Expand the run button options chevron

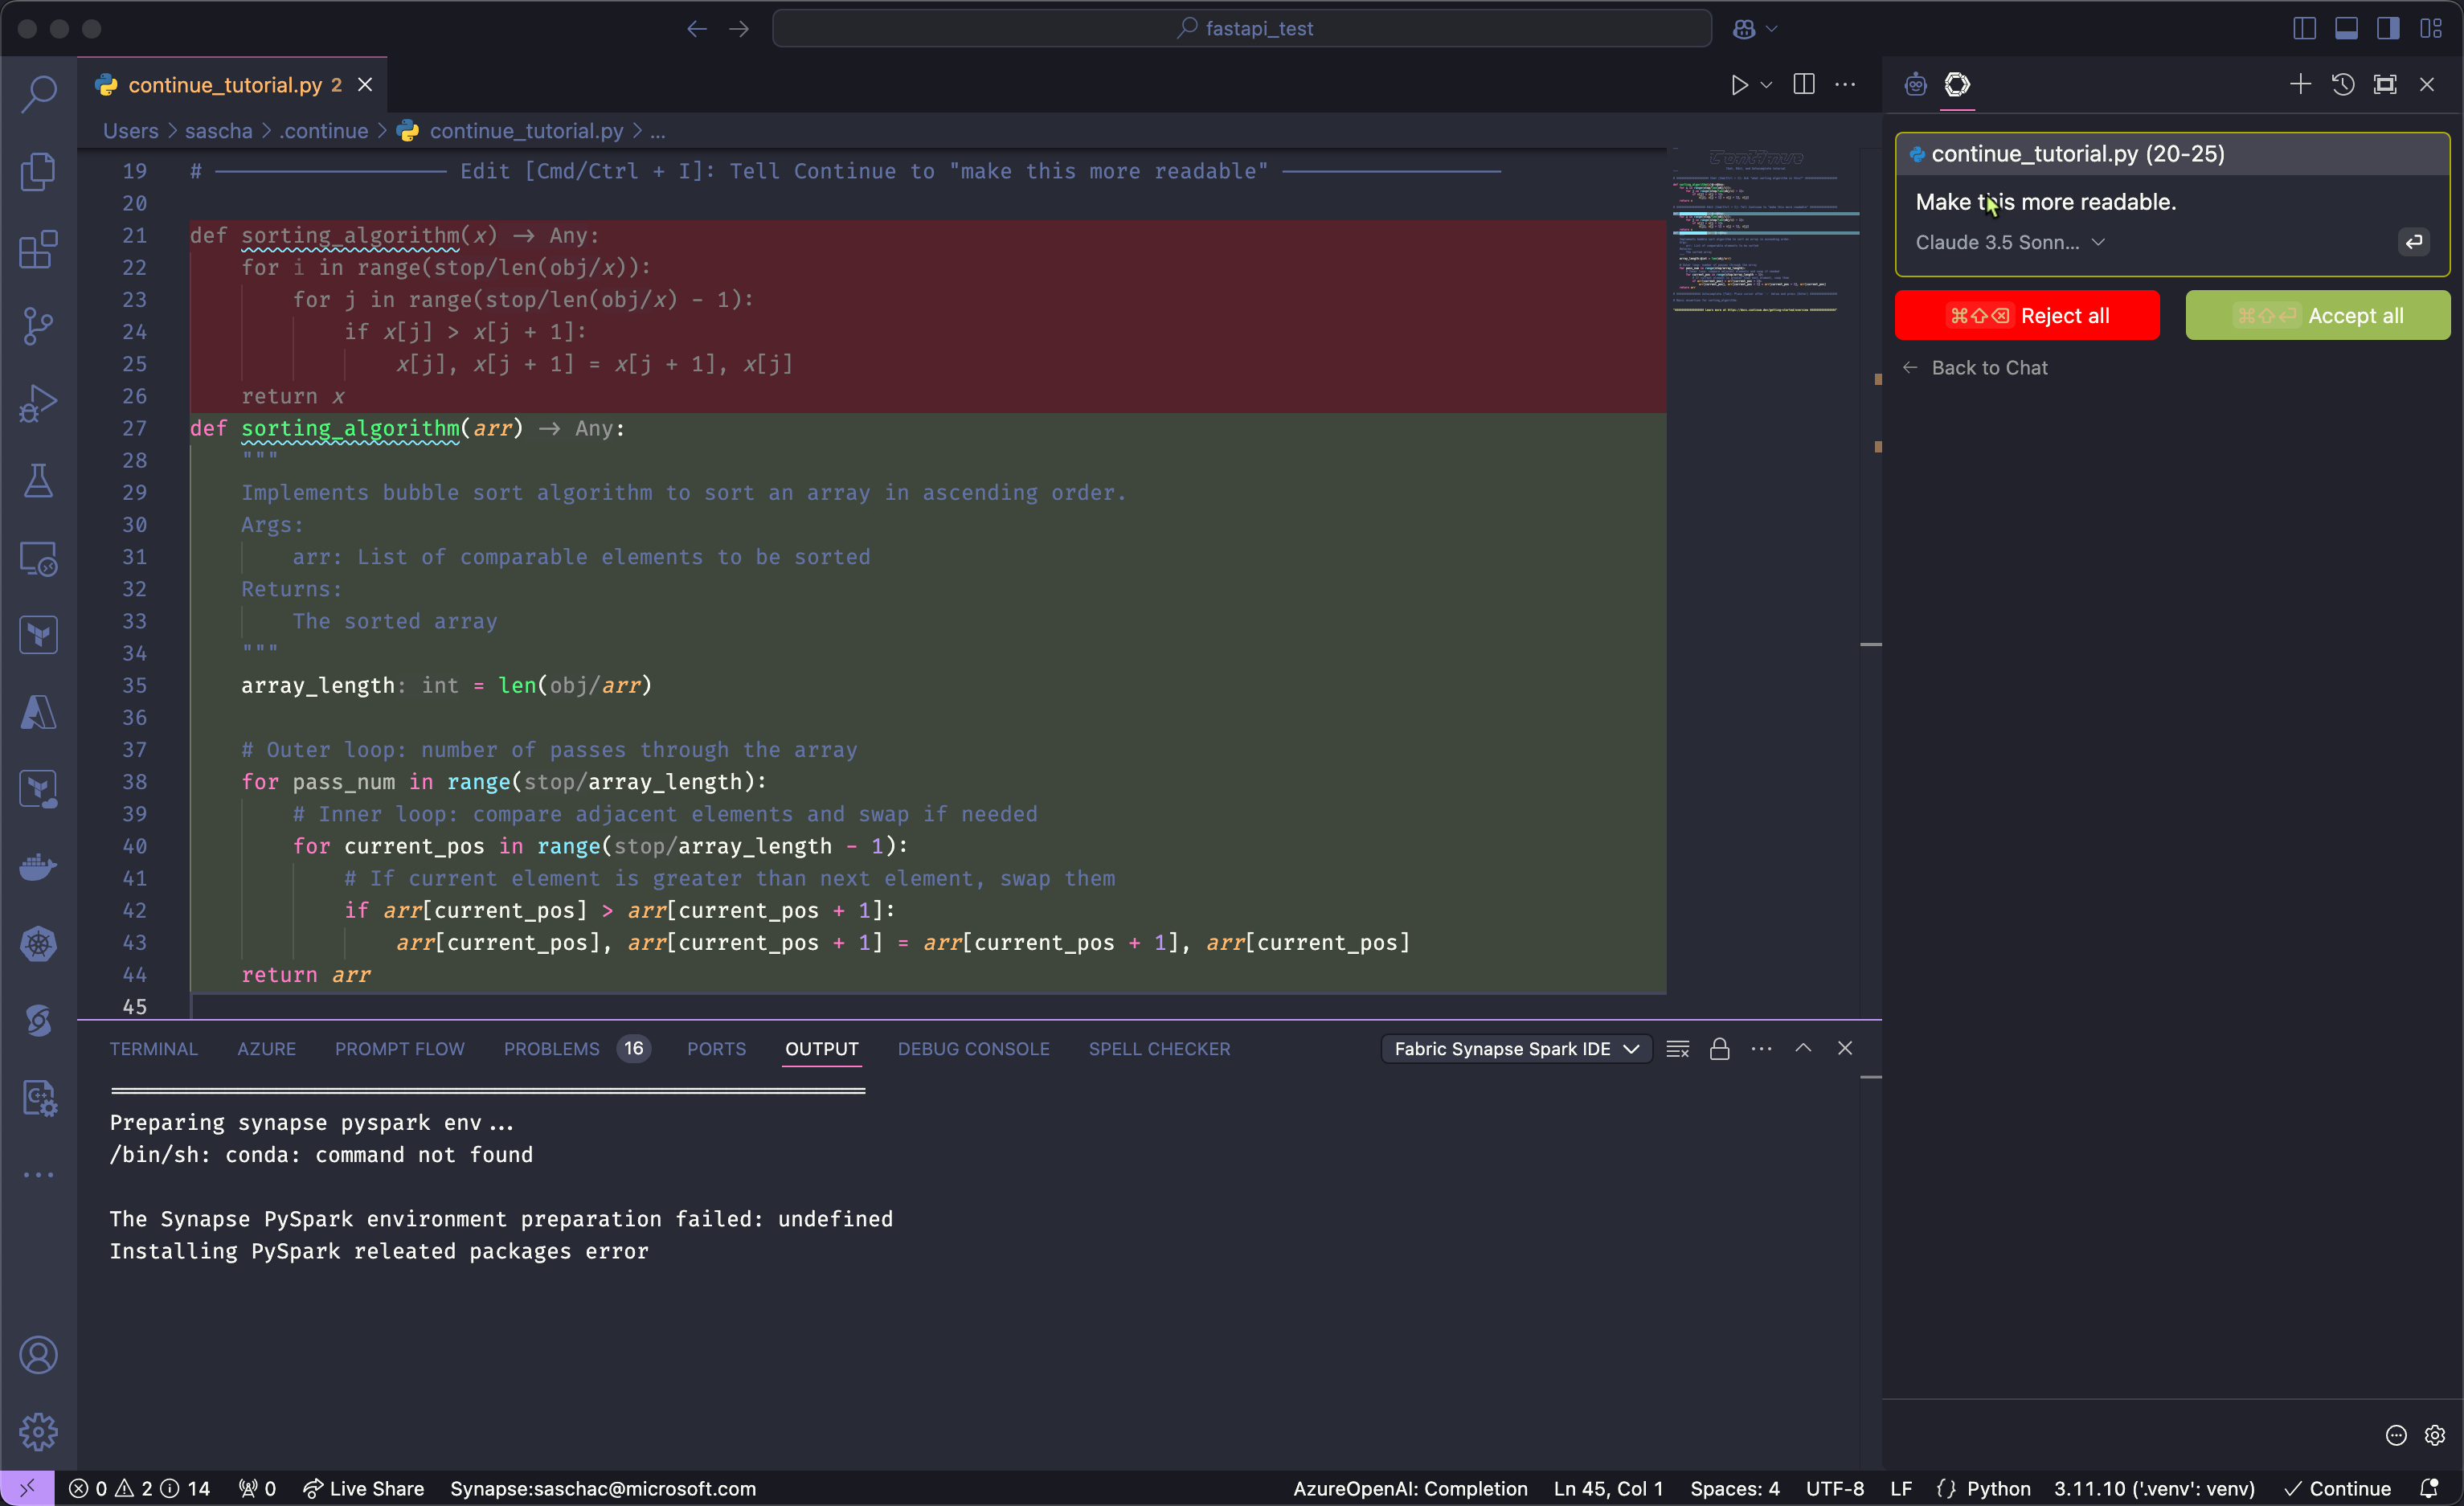coord(1767,85)
